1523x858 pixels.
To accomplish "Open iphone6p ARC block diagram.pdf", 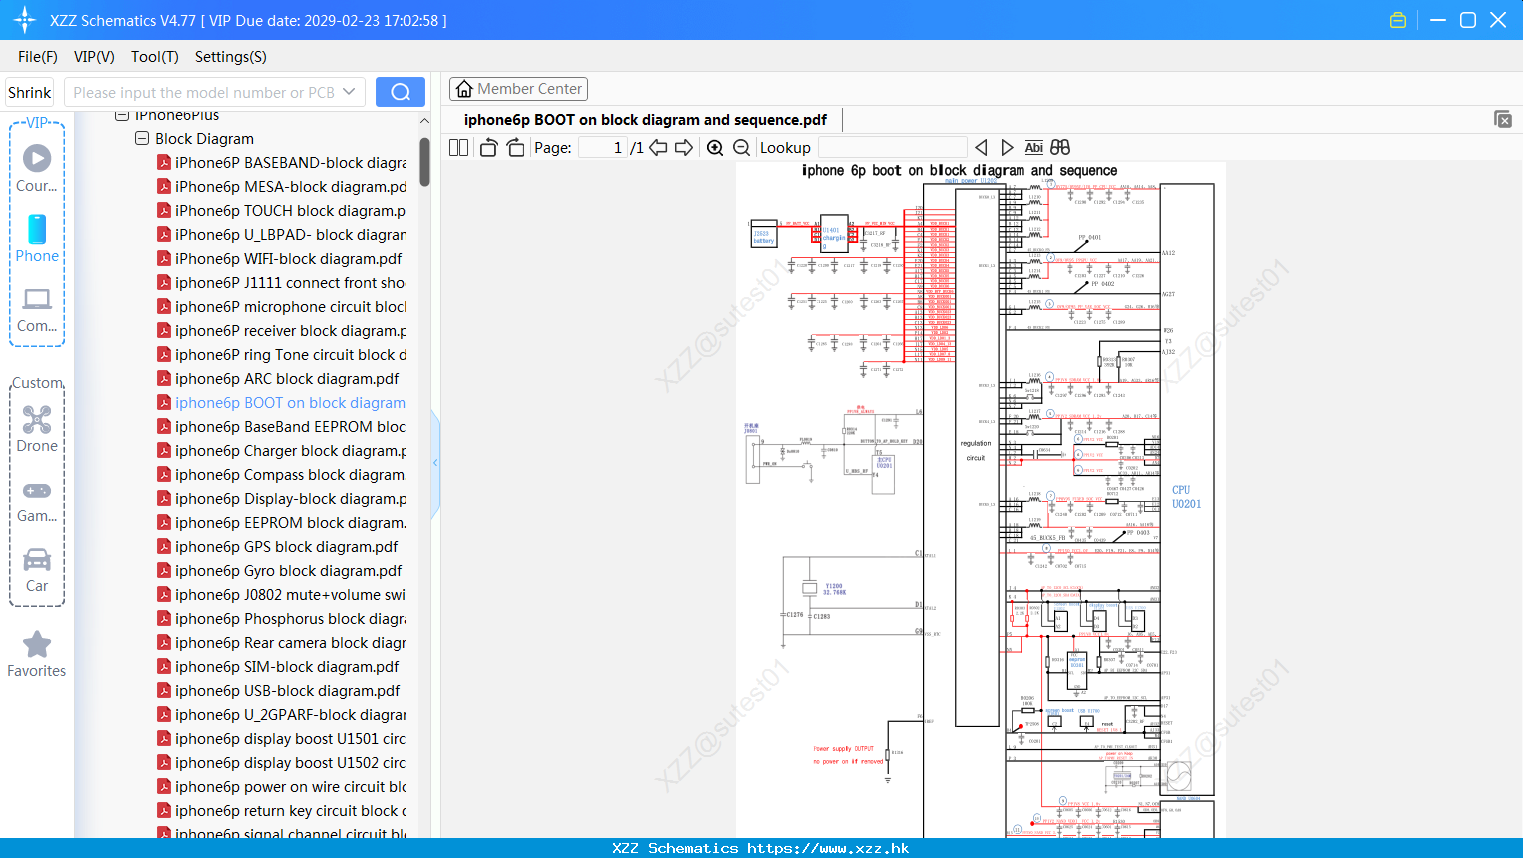I will click(278, 379).
